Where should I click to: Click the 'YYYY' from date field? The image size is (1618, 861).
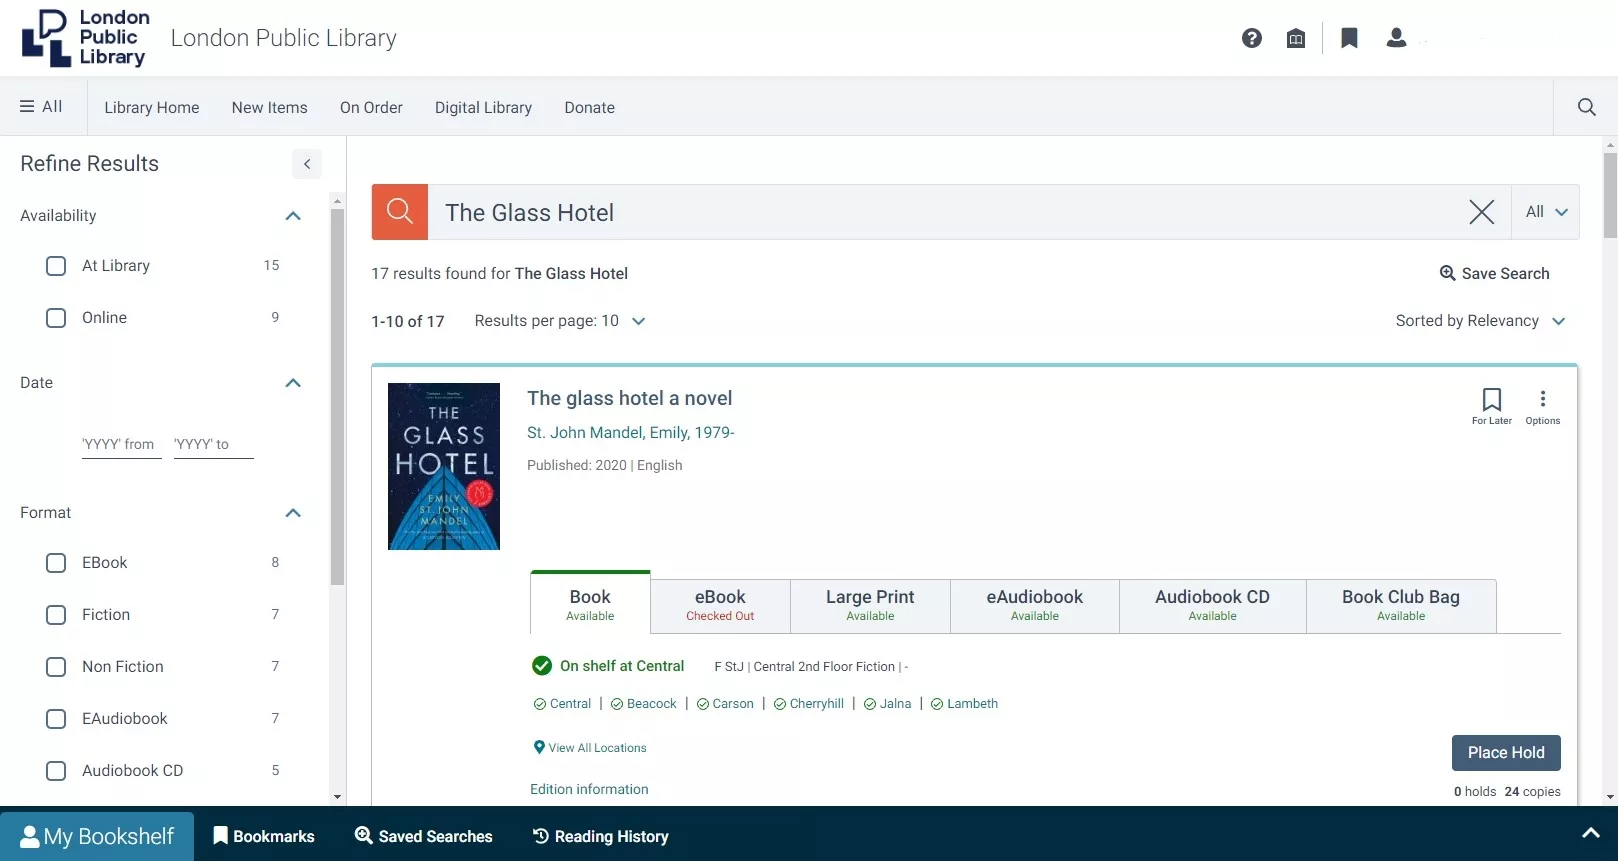121,444
